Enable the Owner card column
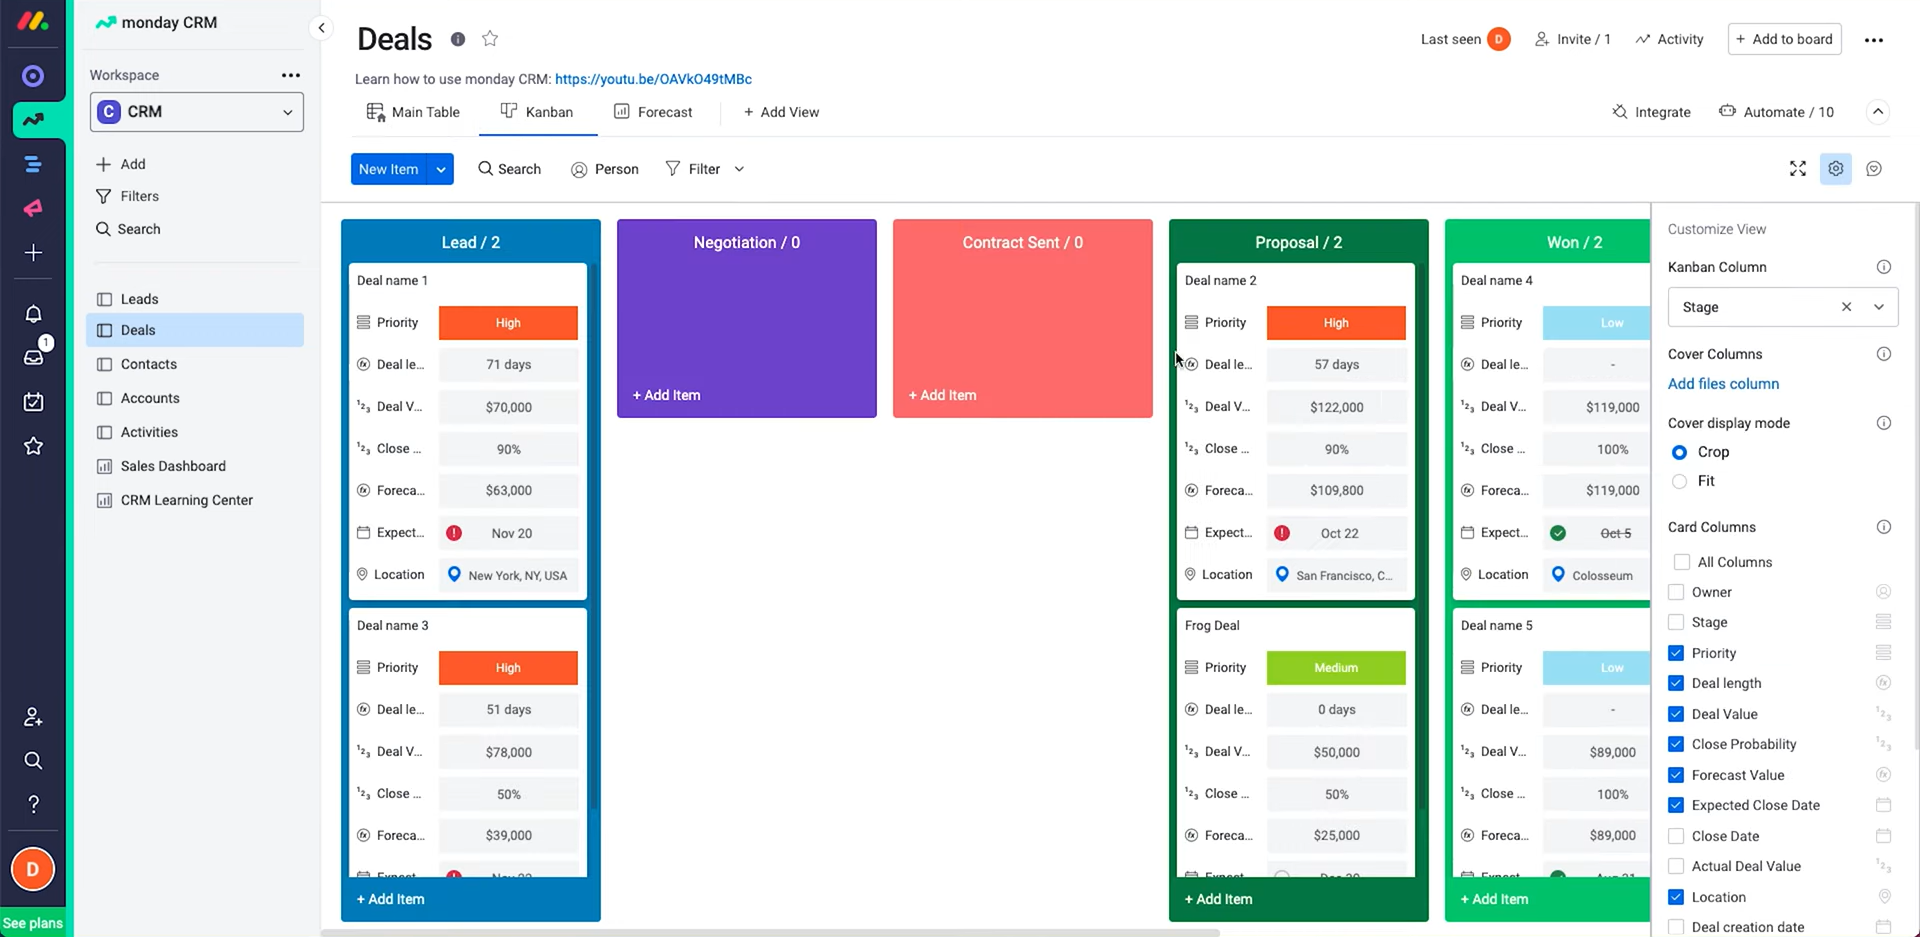 pyautogui.click(x=1676, y=592)
